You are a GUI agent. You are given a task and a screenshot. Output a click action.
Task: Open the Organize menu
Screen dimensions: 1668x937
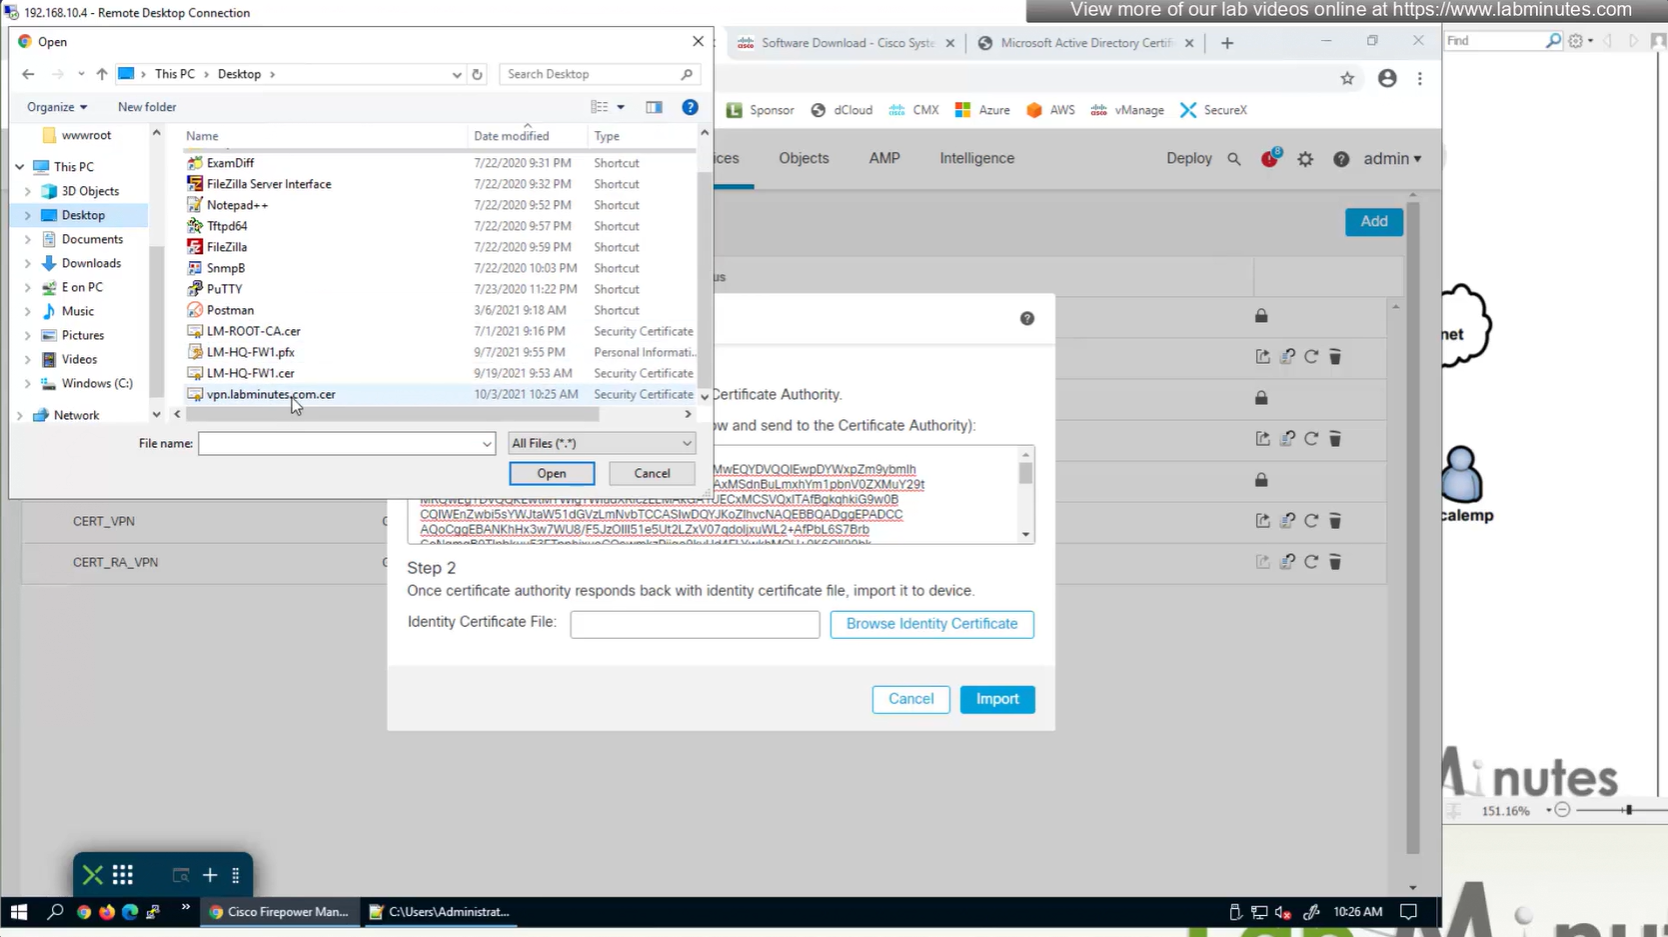point(56,107)
